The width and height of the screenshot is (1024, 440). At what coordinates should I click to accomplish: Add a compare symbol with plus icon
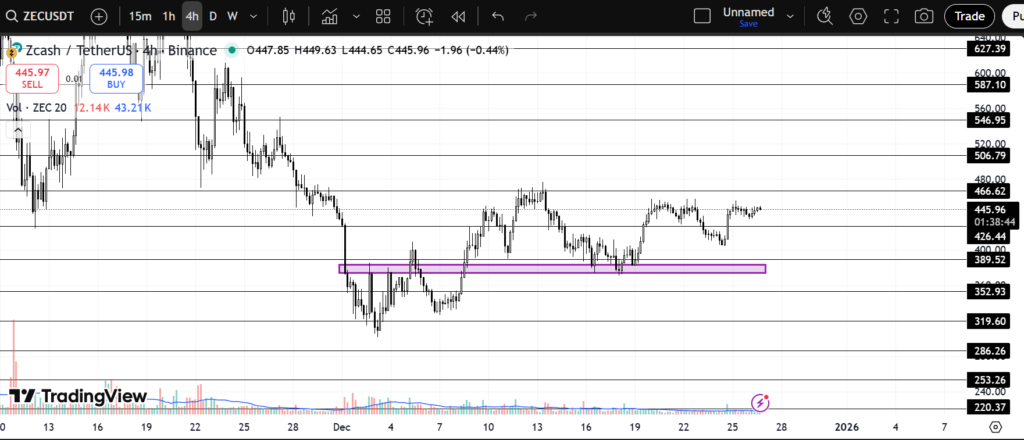[99, 16]
